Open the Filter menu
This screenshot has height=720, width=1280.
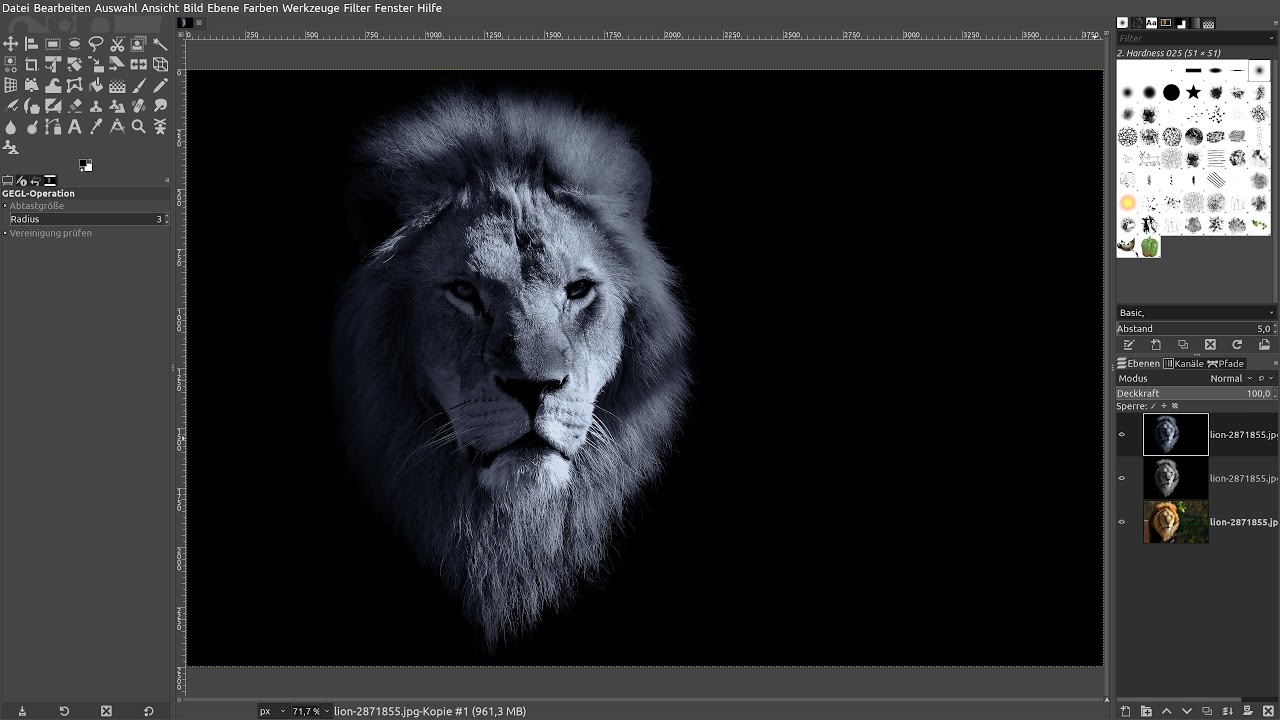point(355,8)
